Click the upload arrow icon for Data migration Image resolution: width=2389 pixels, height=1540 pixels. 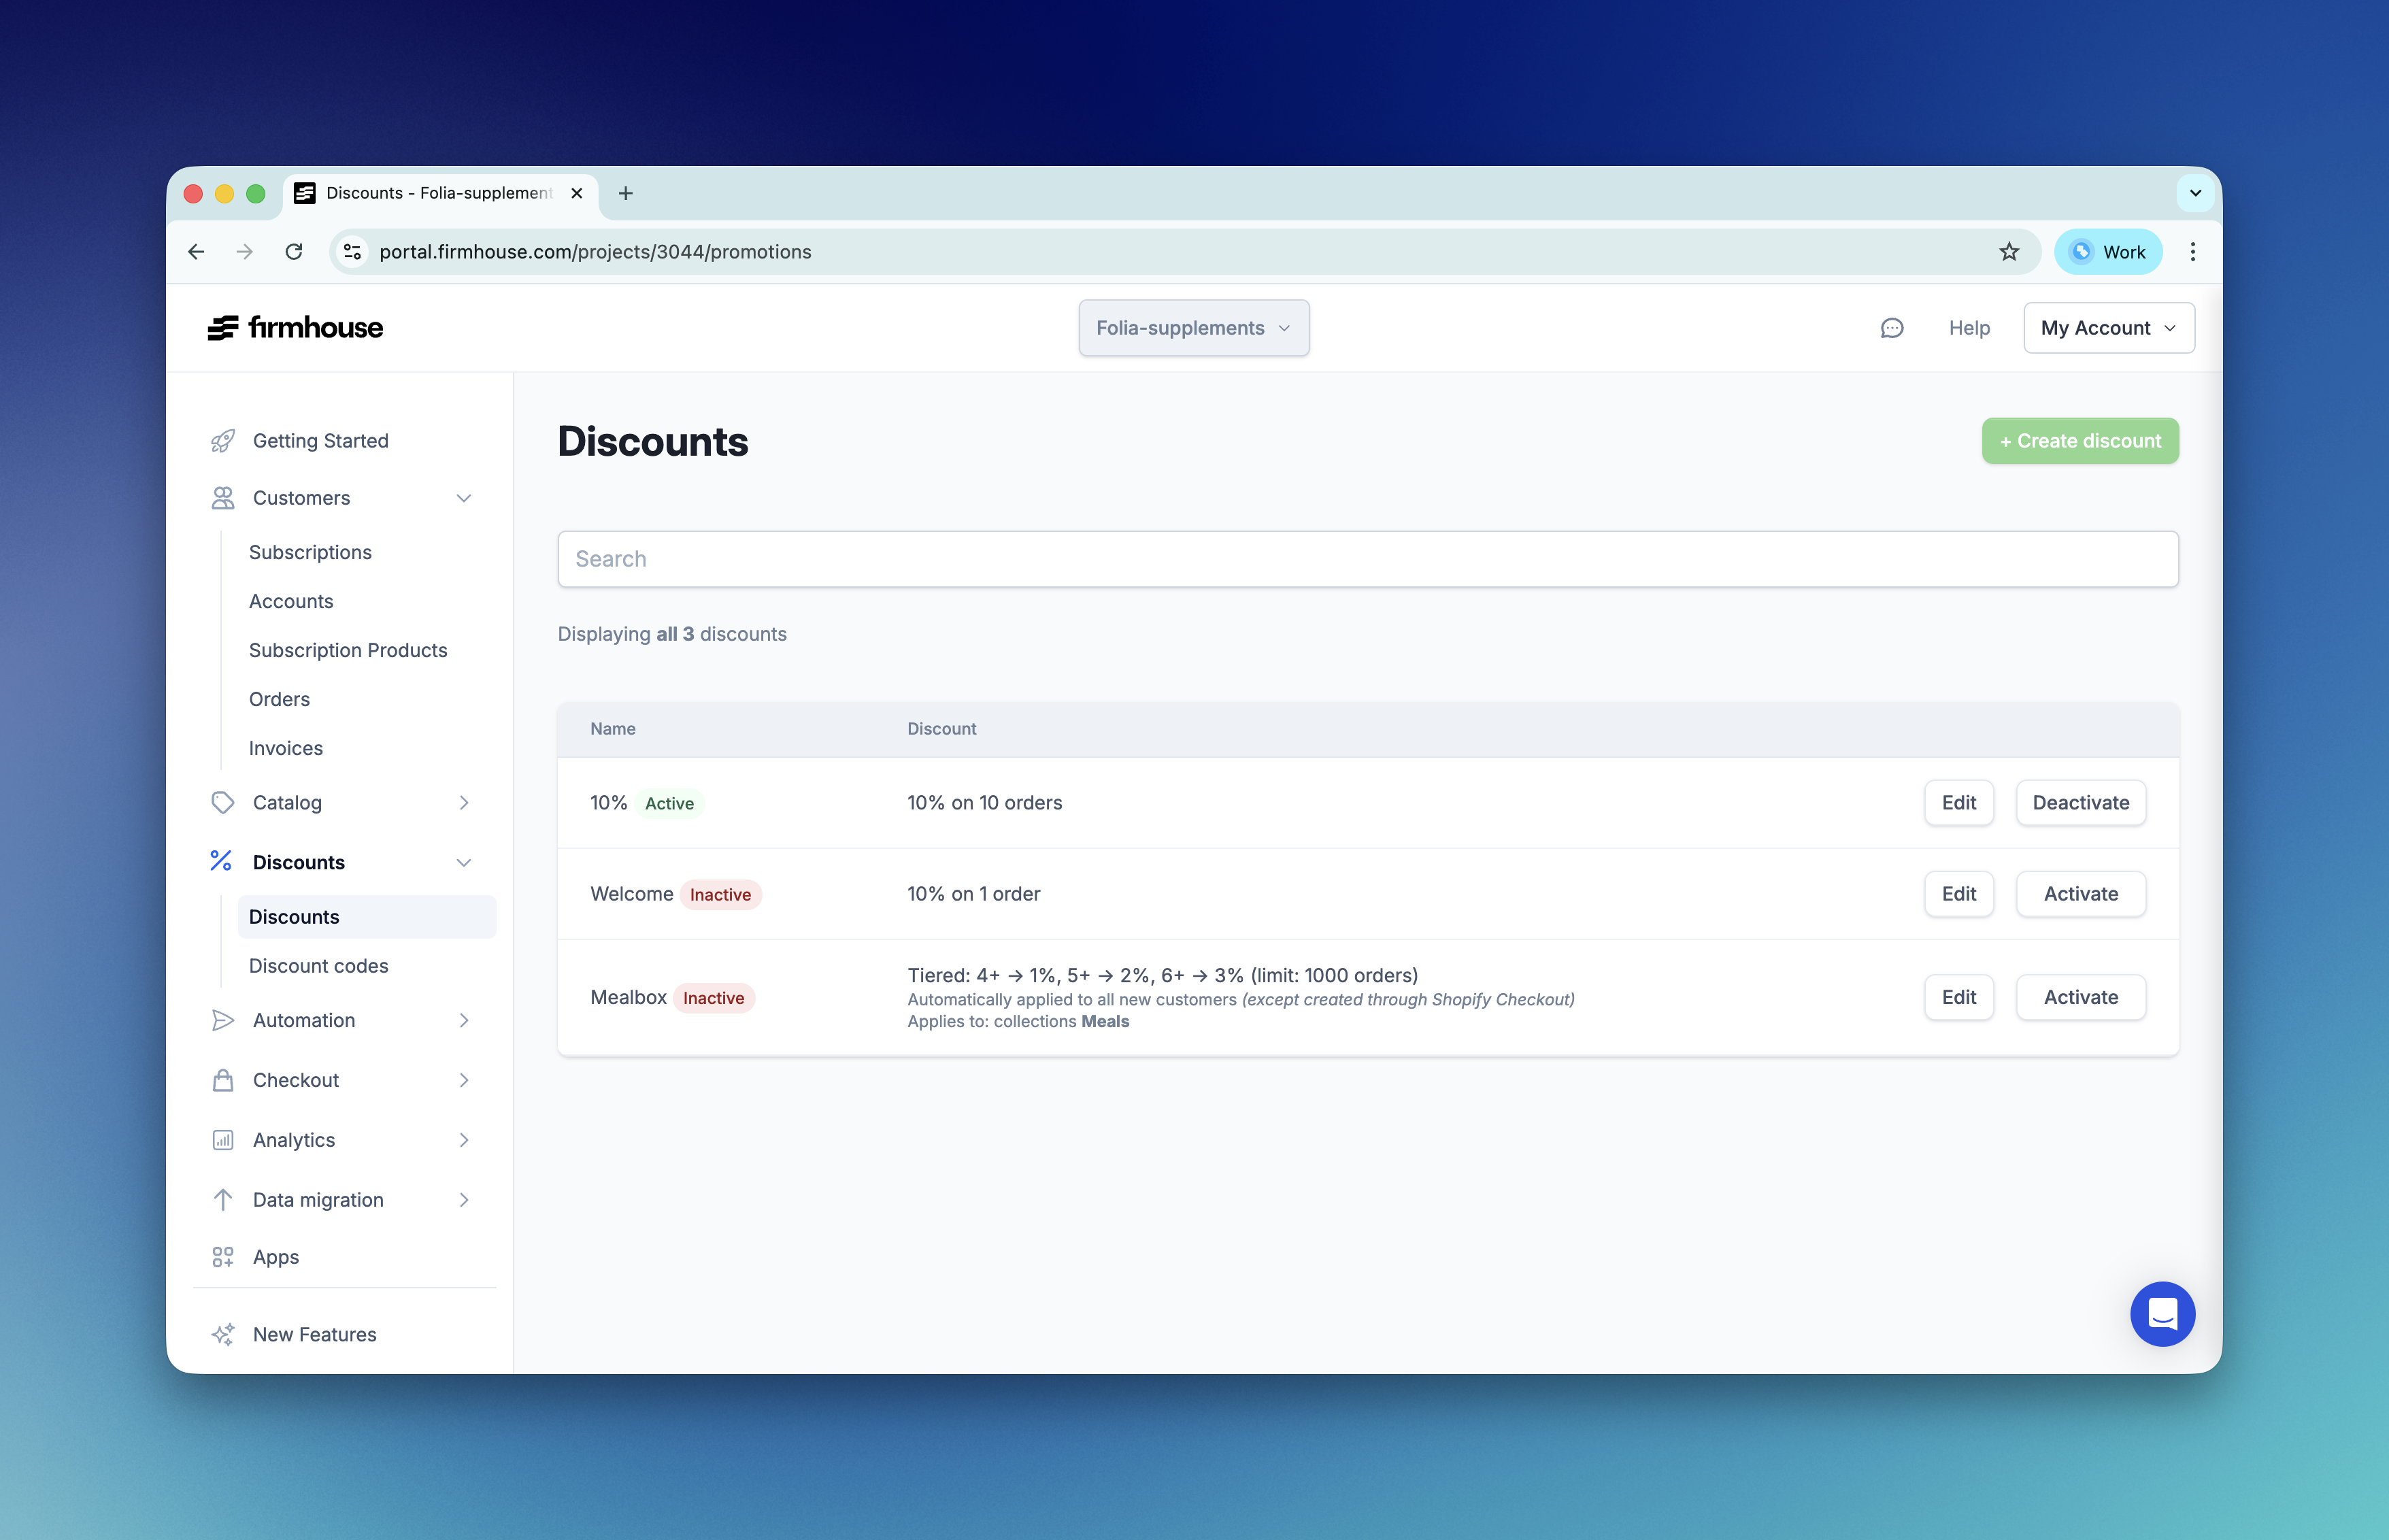[222, 1199]
